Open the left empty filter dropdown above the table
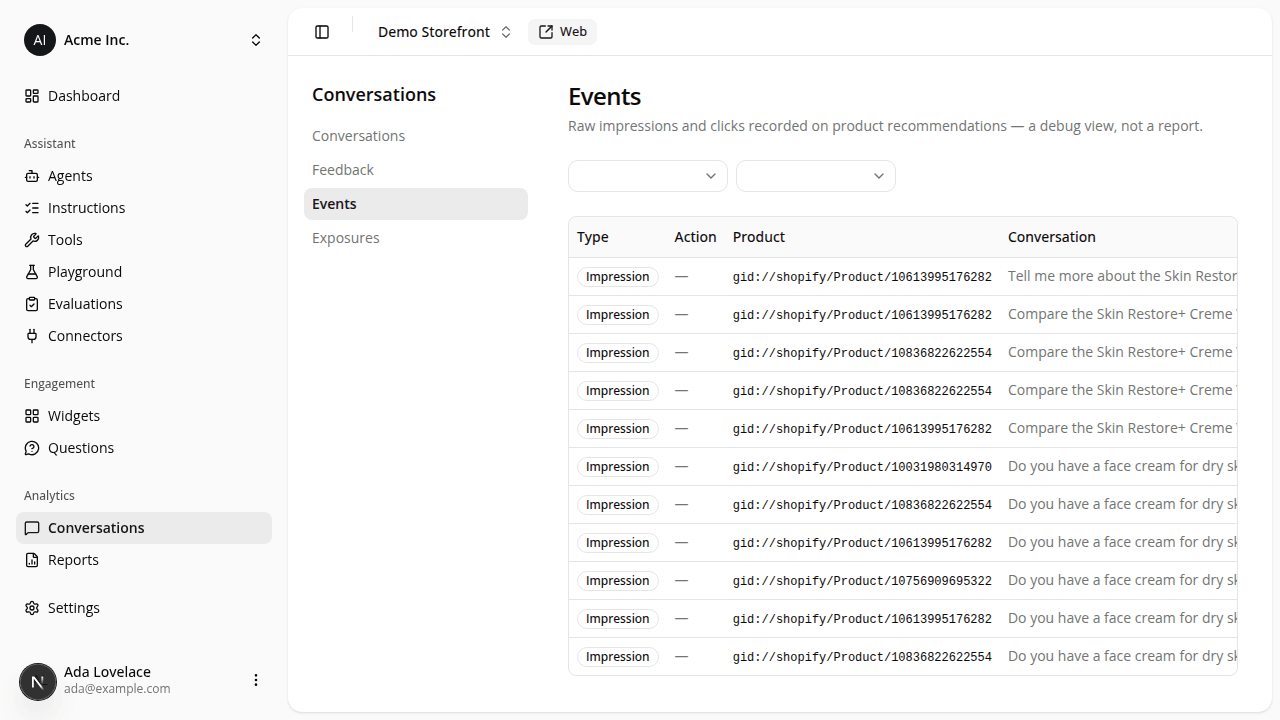 coord(648,176)
